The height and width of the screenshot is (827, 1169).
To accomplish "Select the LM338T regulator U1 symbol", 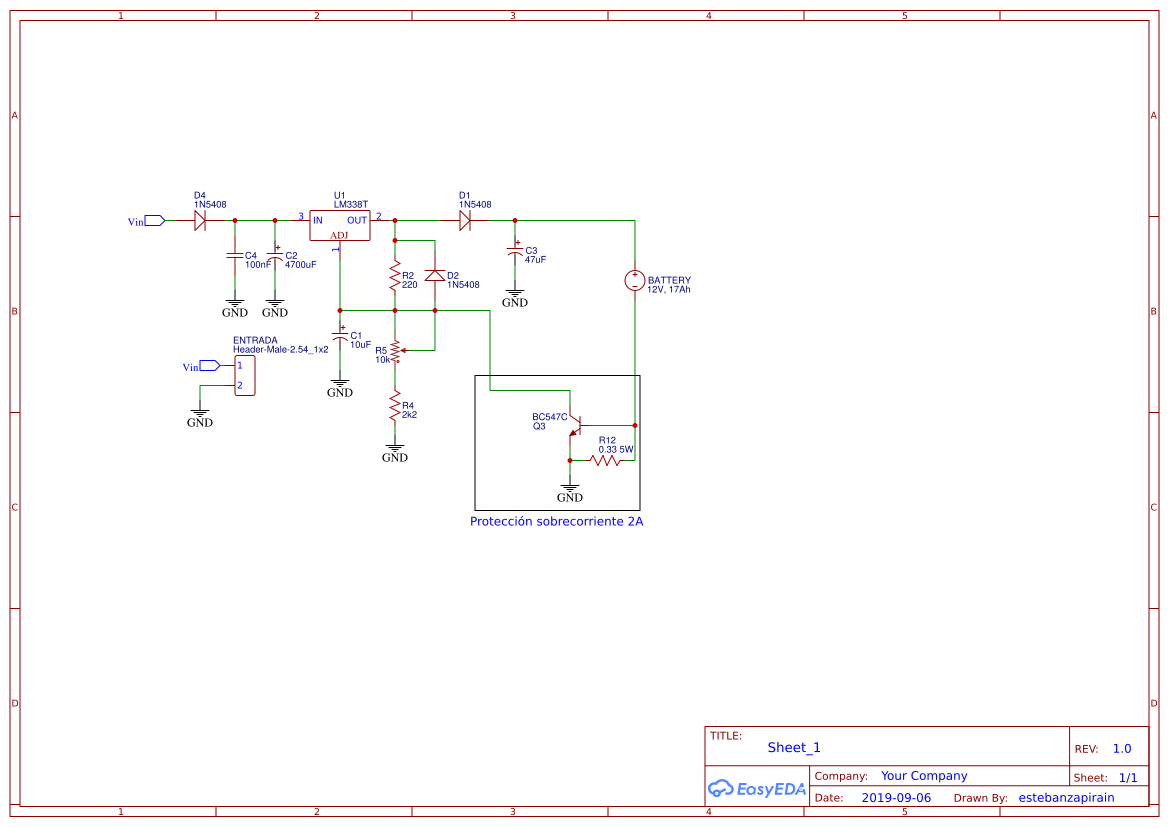I will click(340, 224).
